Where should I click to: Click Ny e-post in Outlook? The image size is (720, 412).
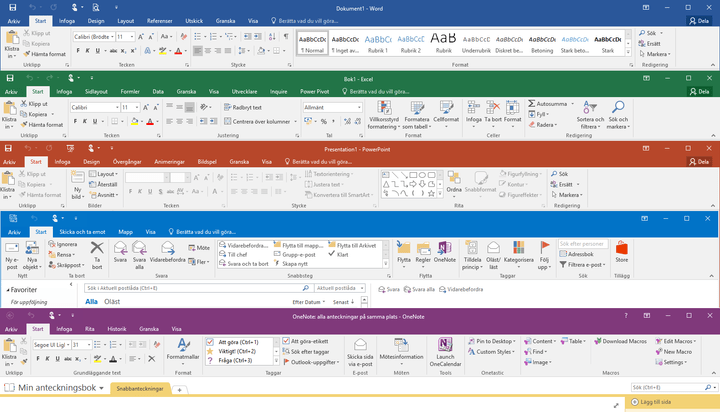[x=12, y=252]
